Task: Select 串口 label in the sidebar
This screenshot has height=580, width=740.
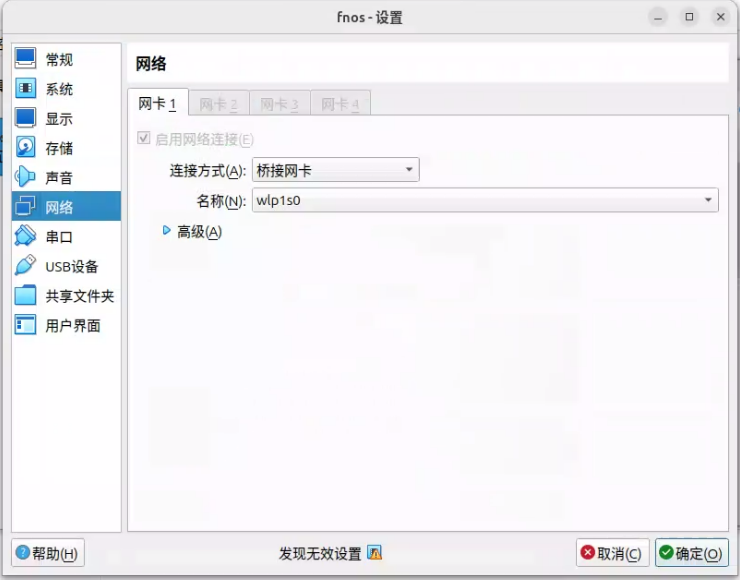Action: pos(59,236)
